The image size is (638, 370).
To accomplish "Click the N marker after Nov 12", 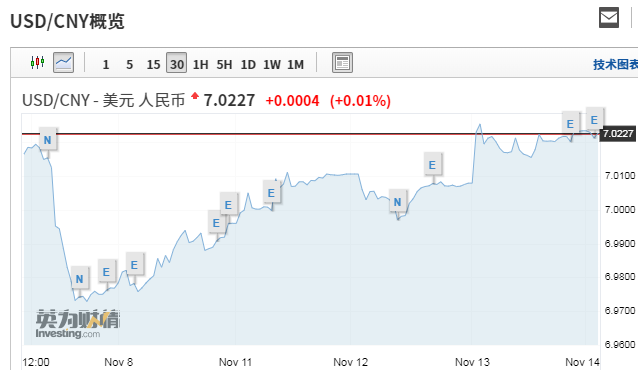I will [398, 202].
